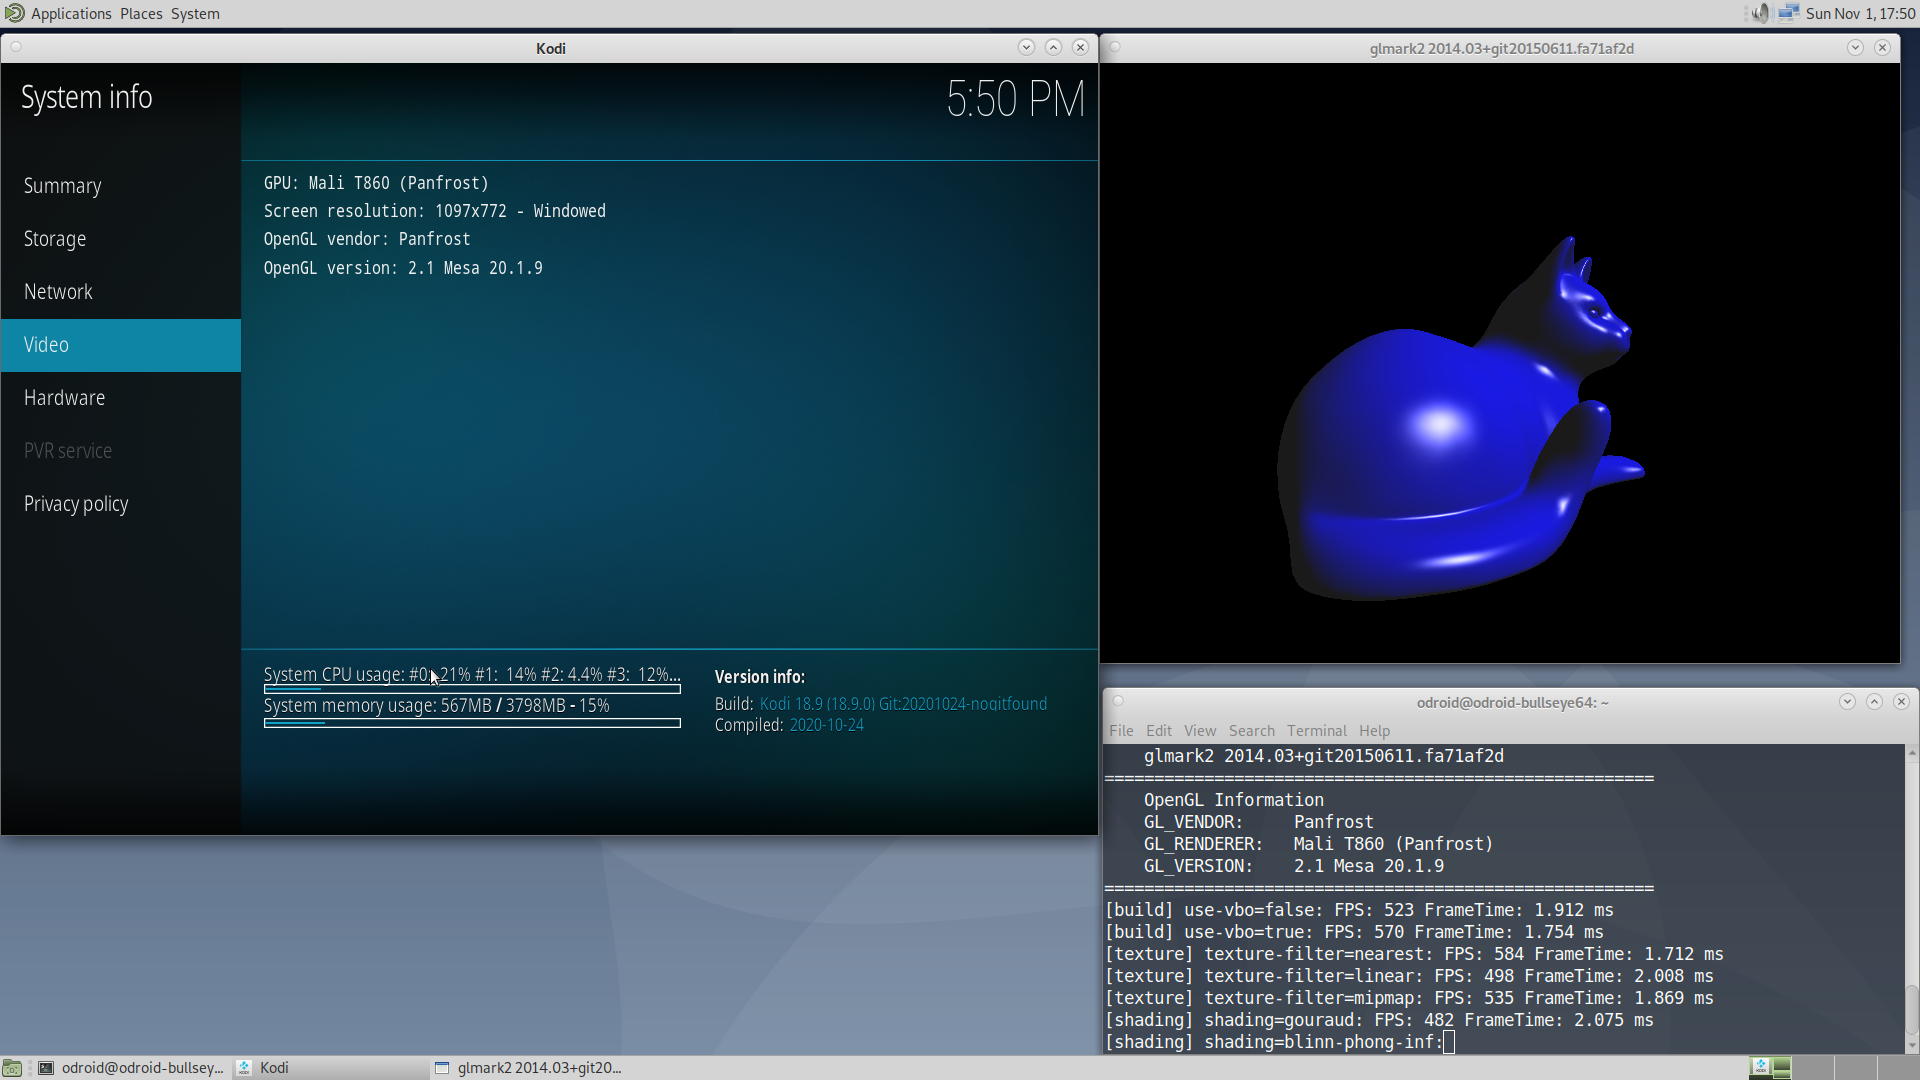1920x1080 pixels.
Task: Close the Kodi window
Action: [x=1080, y=47]
